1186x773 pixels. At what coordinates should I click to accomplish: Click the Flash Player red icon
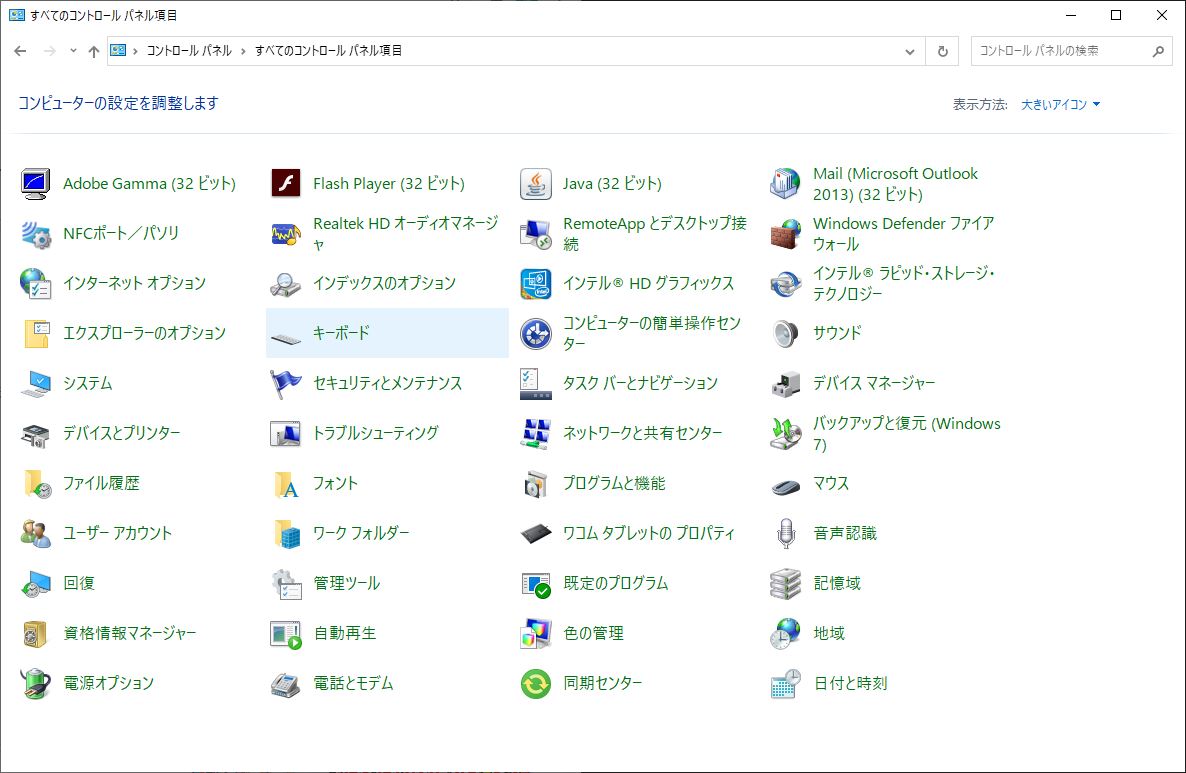point(286,184)
